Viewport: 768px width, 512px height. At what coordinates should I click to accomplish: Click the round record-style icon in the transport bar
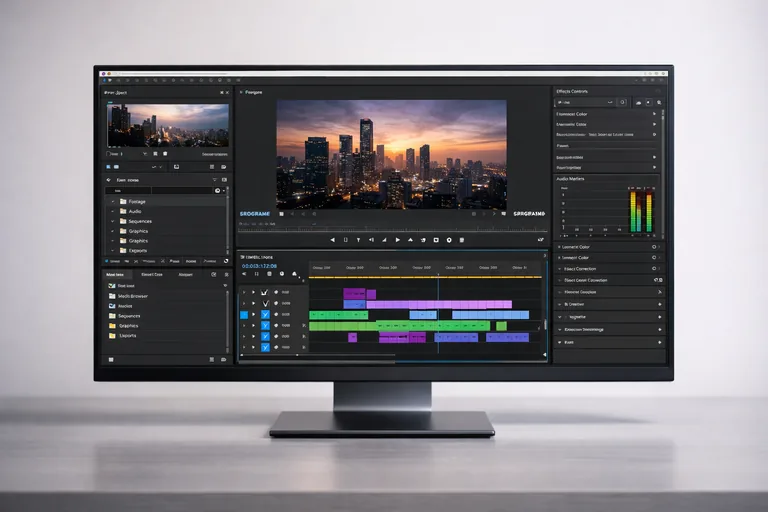(449, 240)
